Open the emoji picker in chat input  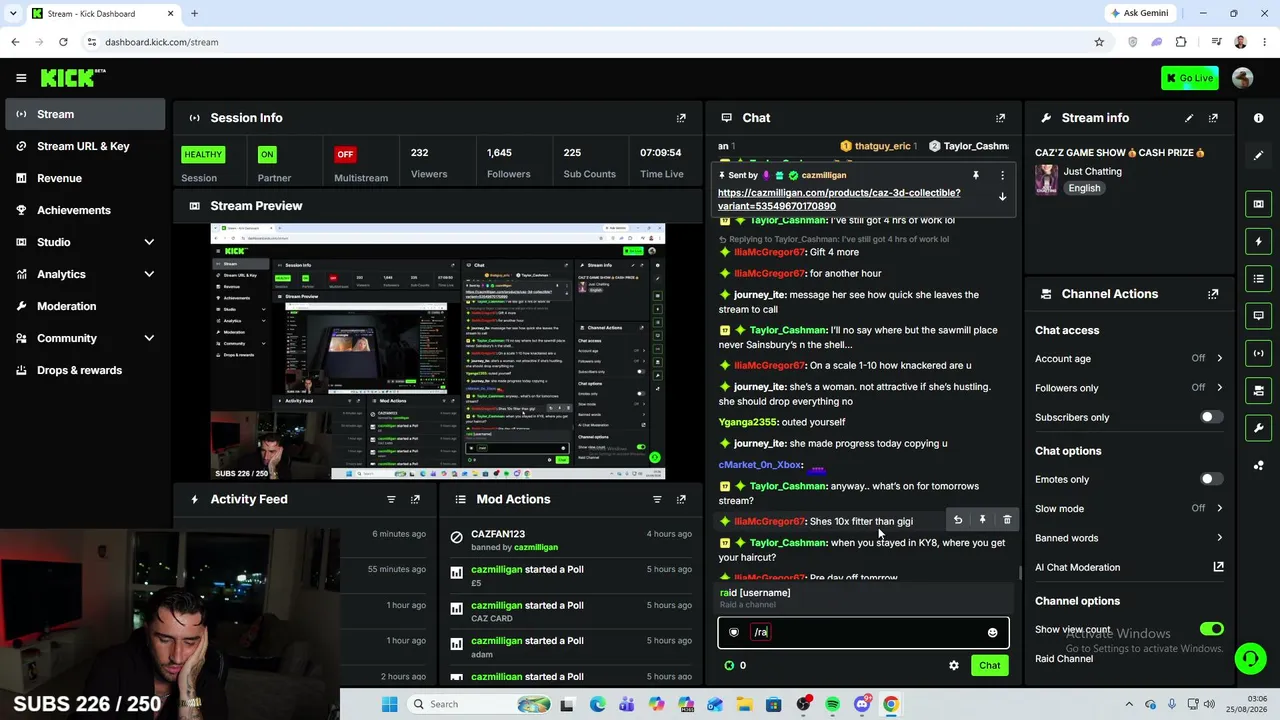[992, 632]
